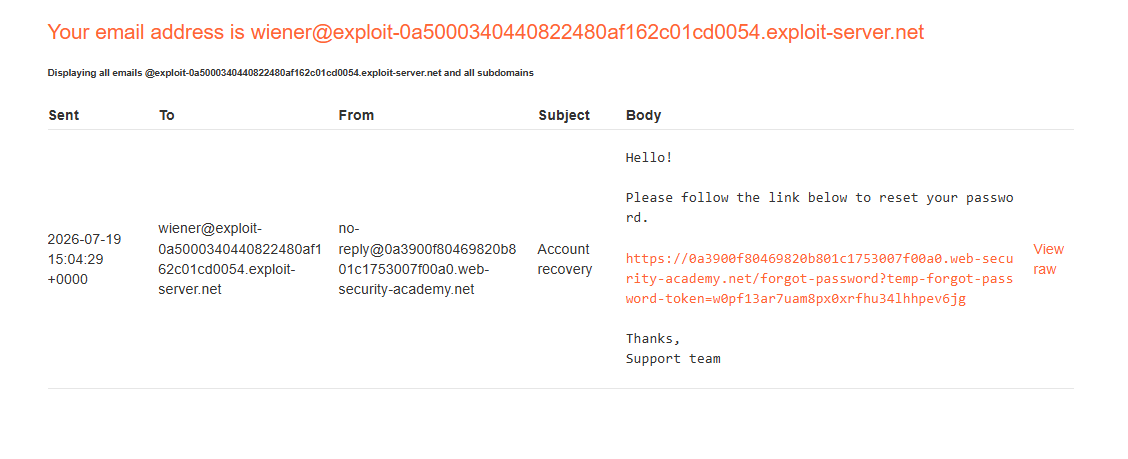Click the View raw link
1128x459 pixels.
1048,259
